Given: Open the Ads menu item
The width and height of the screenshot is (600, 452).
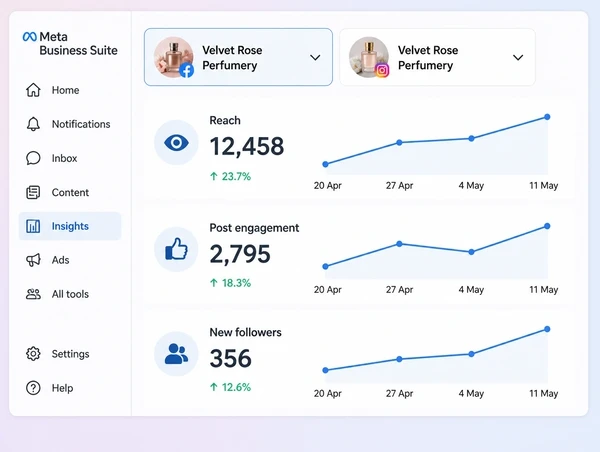Looking at the screenshot, I should coord(70,260).
